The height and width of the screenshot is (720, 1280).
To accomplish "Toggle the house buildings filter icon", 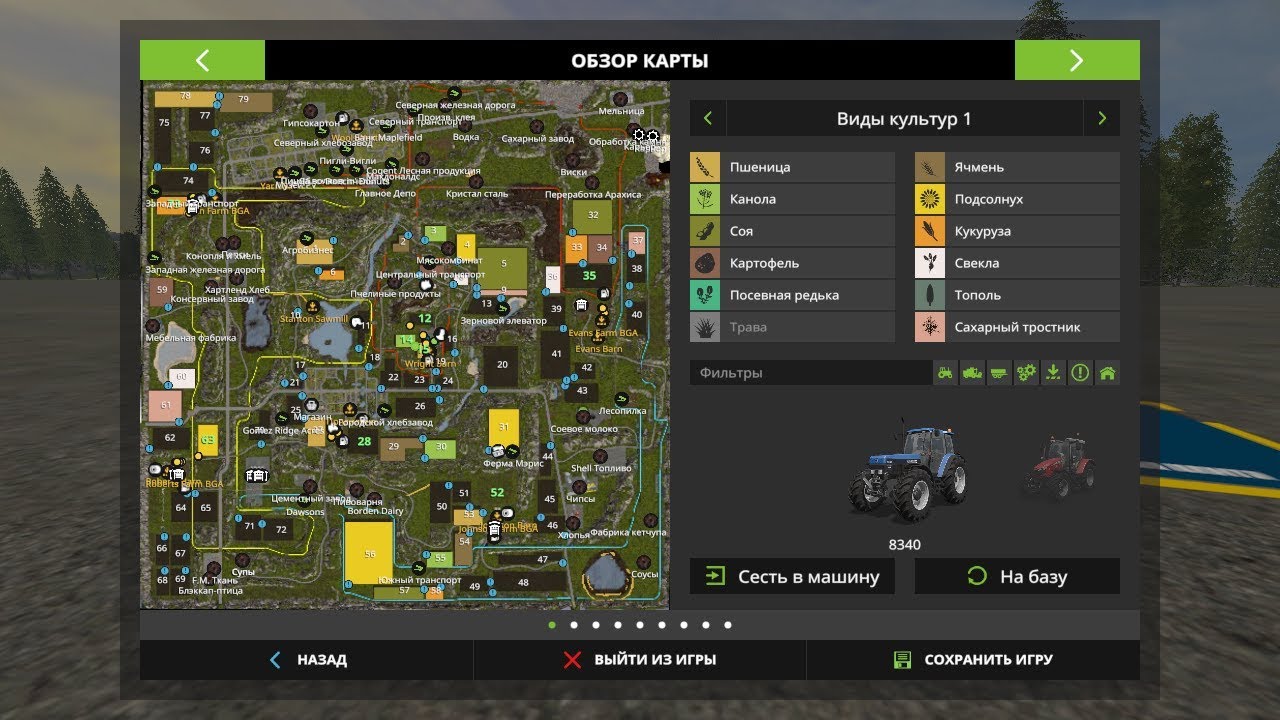I will pos(1107,373).
